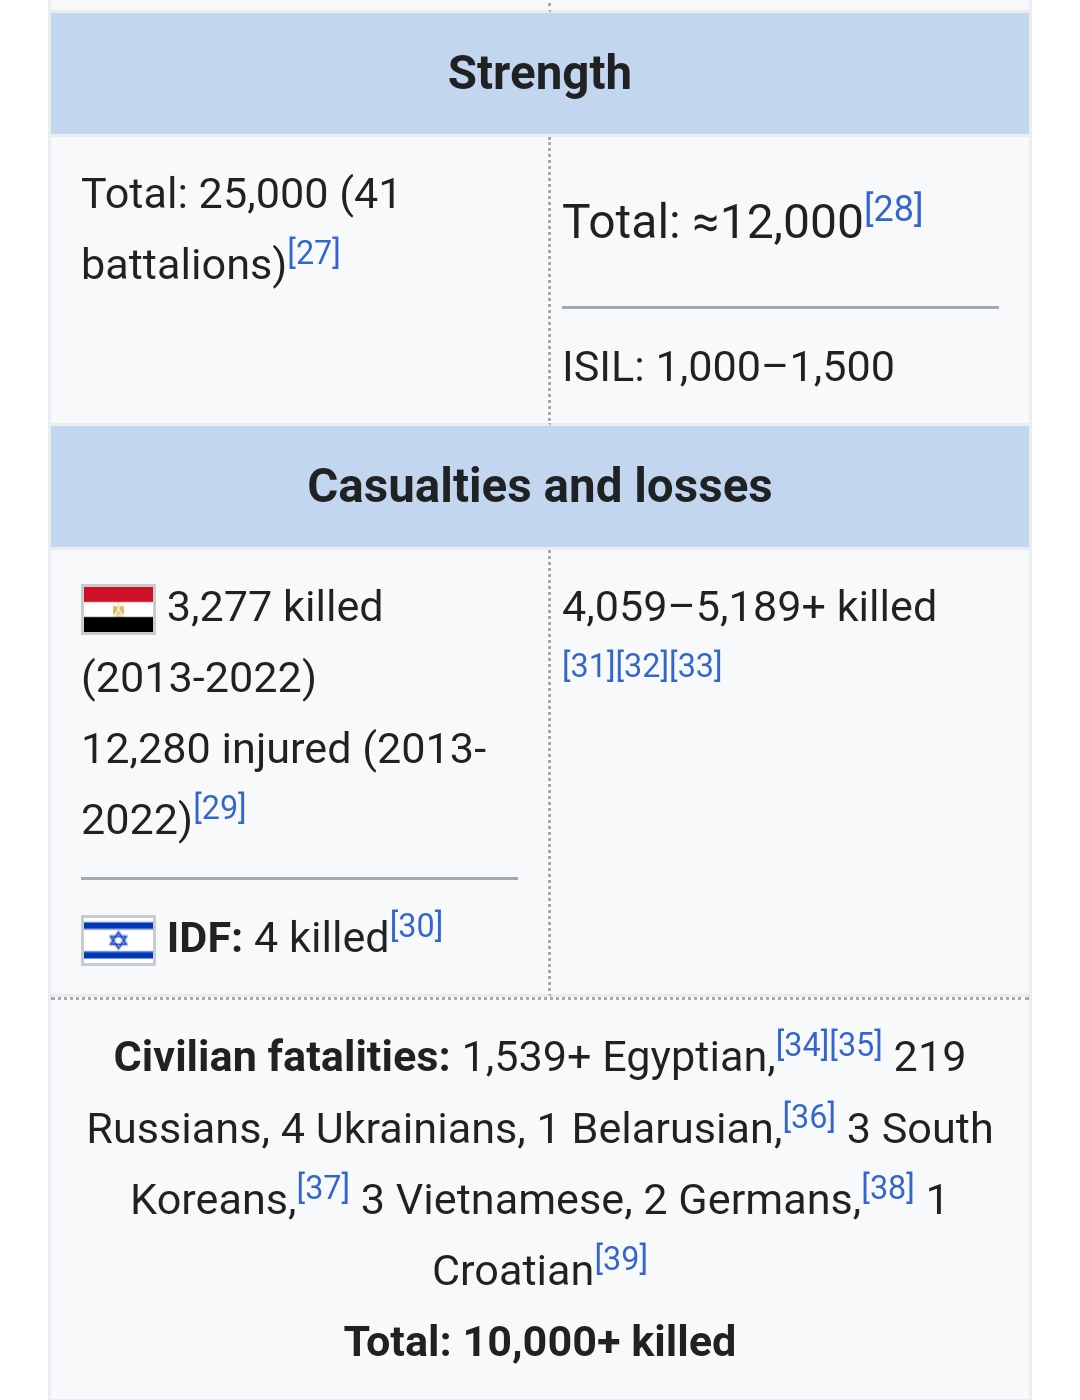This screenshot has height=1400, width=1080.
Task: Tap citation 32 under 4,059–5,189+ killed
Action: [642, 665]
